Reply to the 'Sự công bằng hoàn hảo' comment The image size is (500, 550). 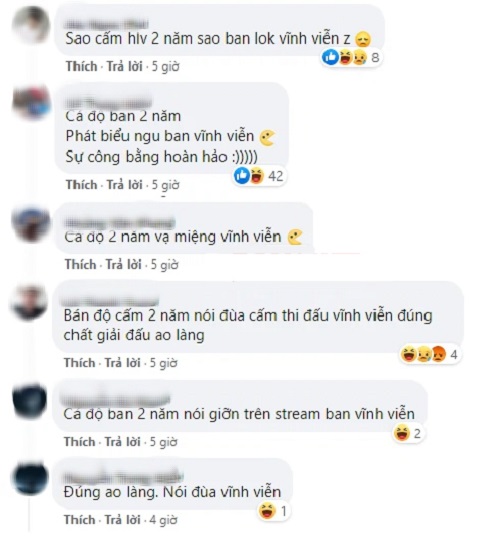(x=124, y=185)
